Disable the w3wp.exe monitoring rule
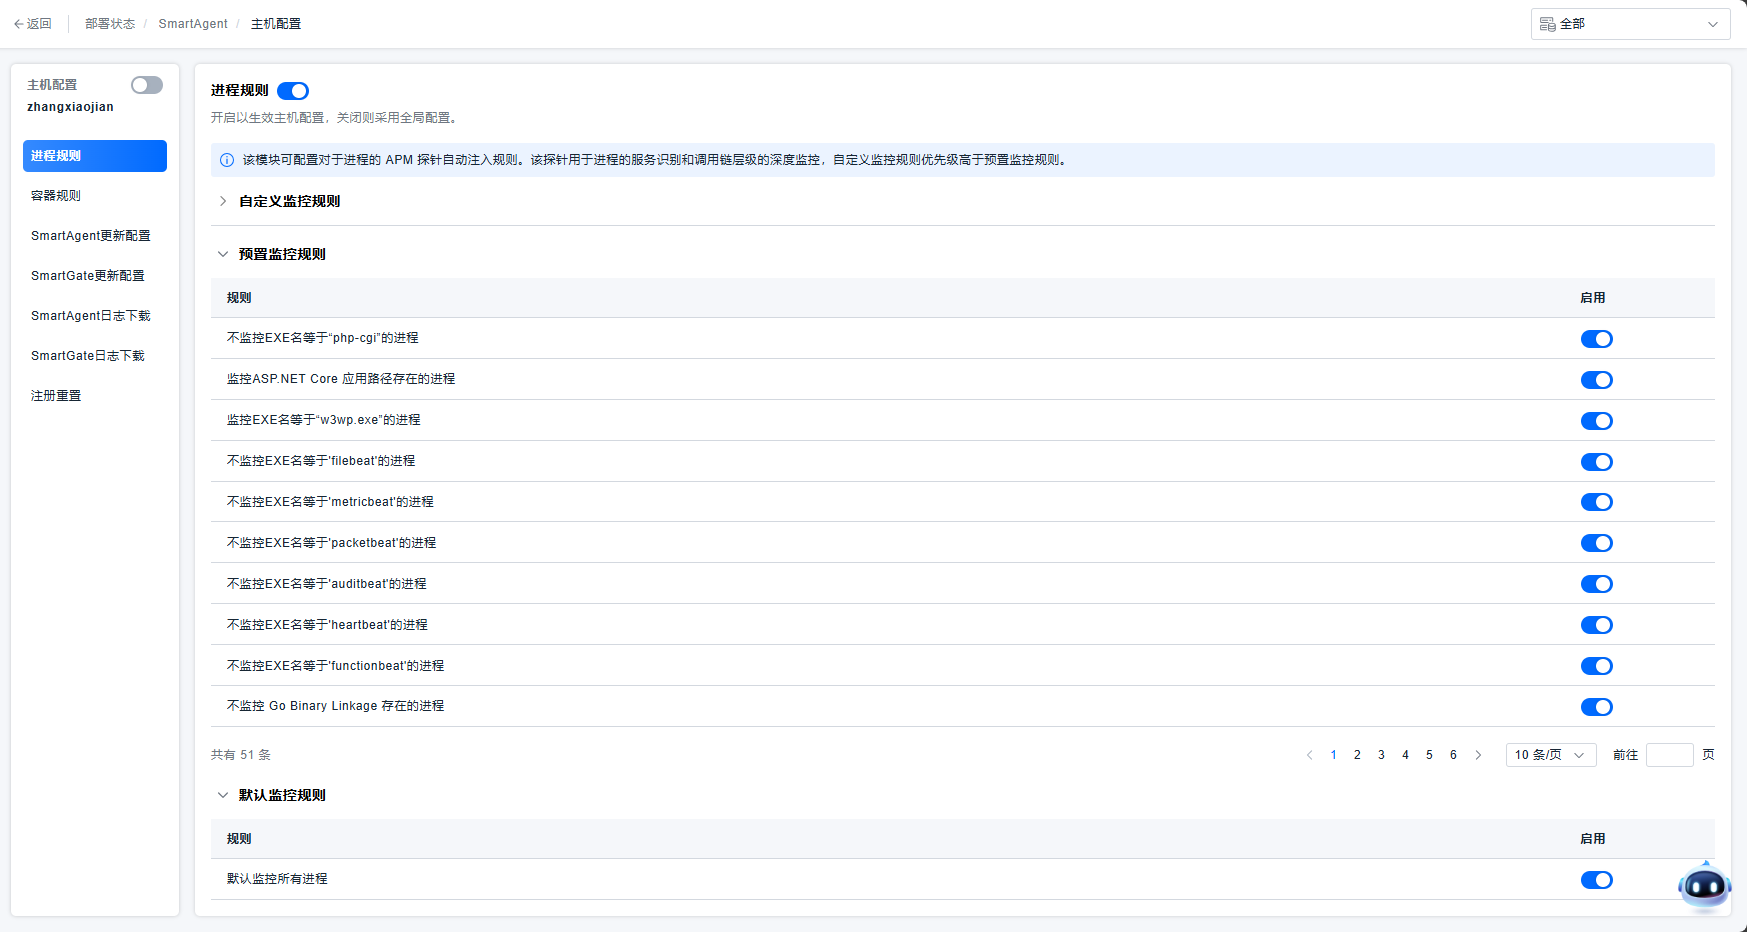 tap(1596, 421)
